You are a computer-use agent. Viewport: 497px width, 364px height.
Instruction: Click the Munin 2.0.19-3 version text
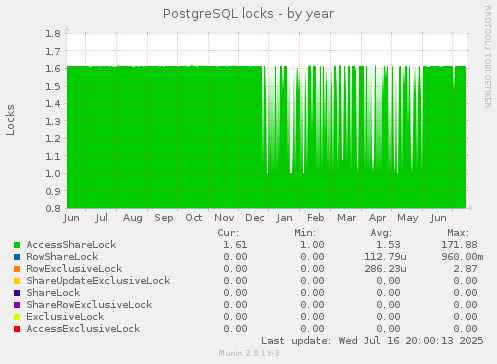(249, 353)
